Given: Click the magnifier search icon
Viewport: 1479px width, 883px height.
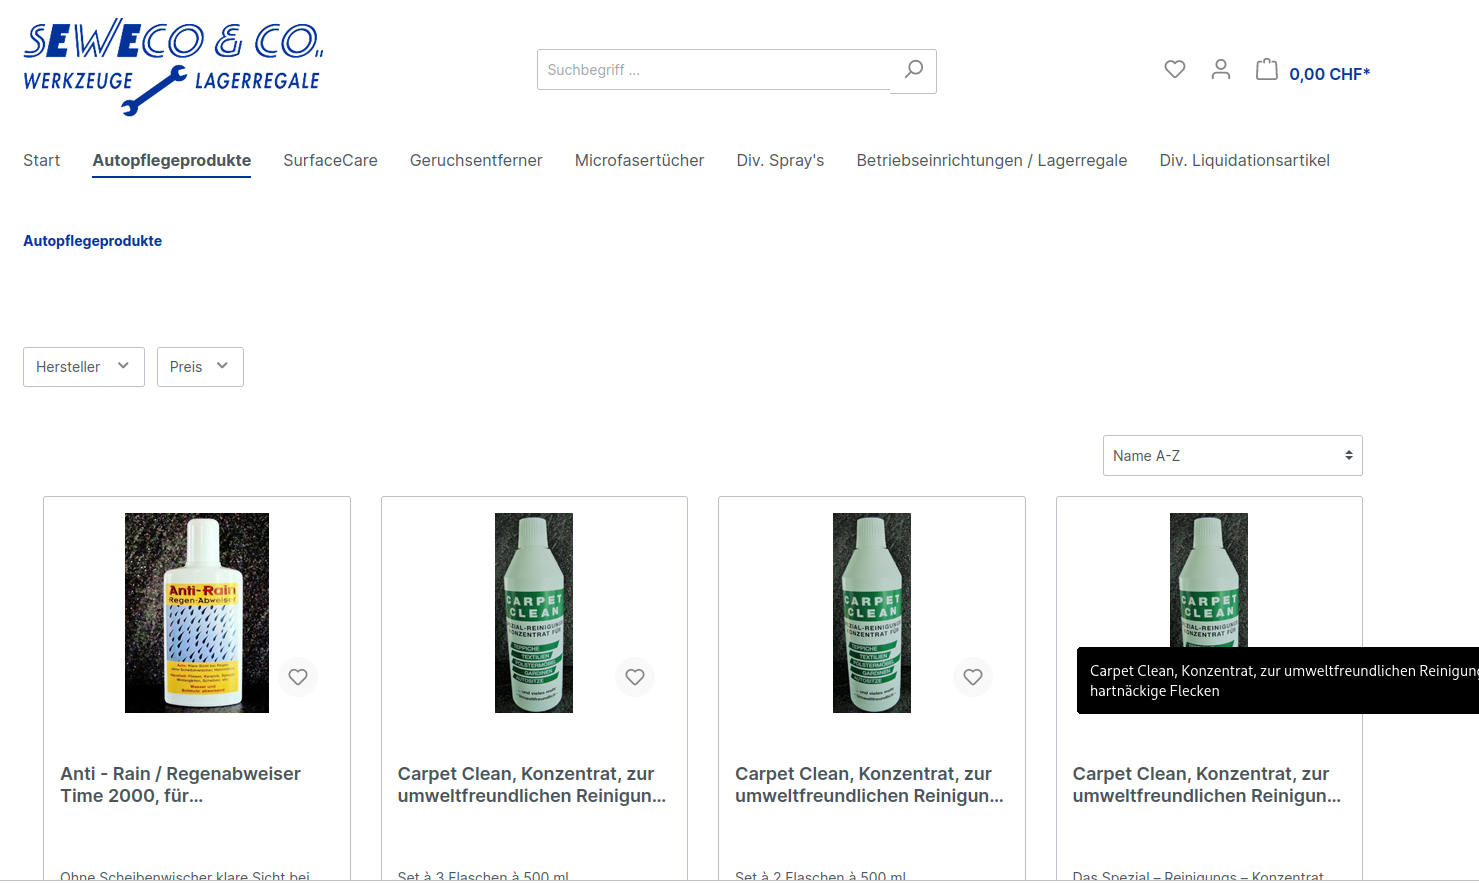Looking at the screenshot, I should tap(913, 70).
